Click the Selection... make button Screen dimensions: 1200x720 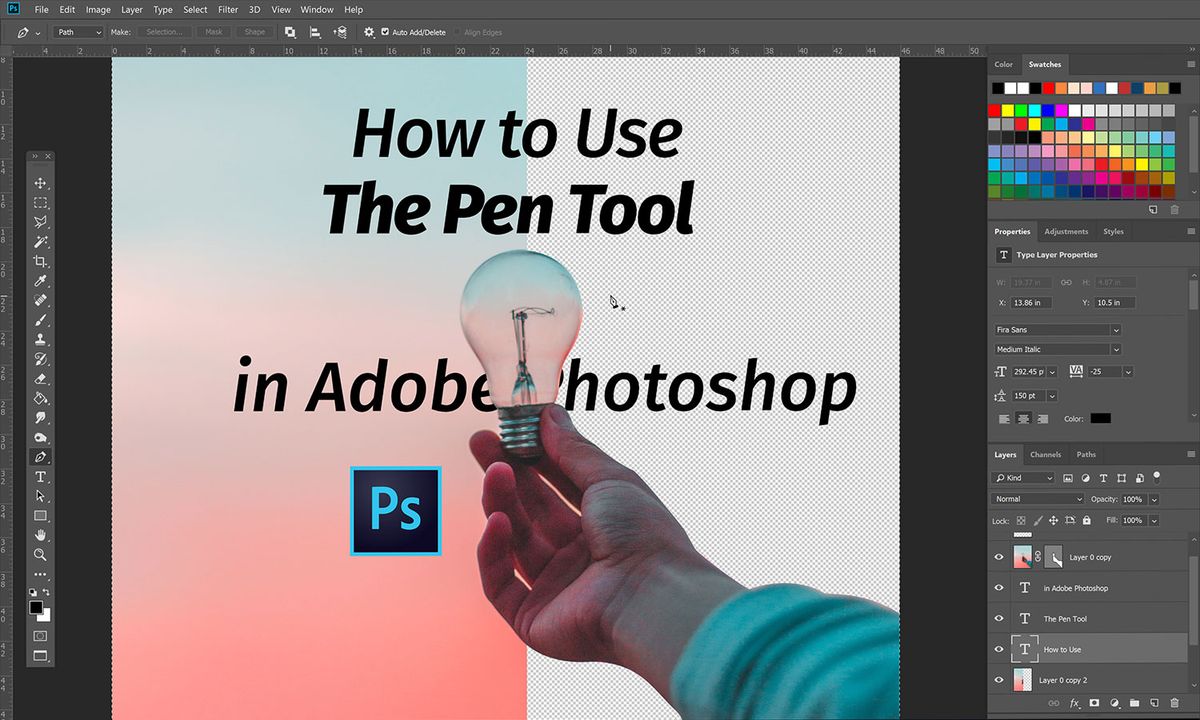pos(164,32)
